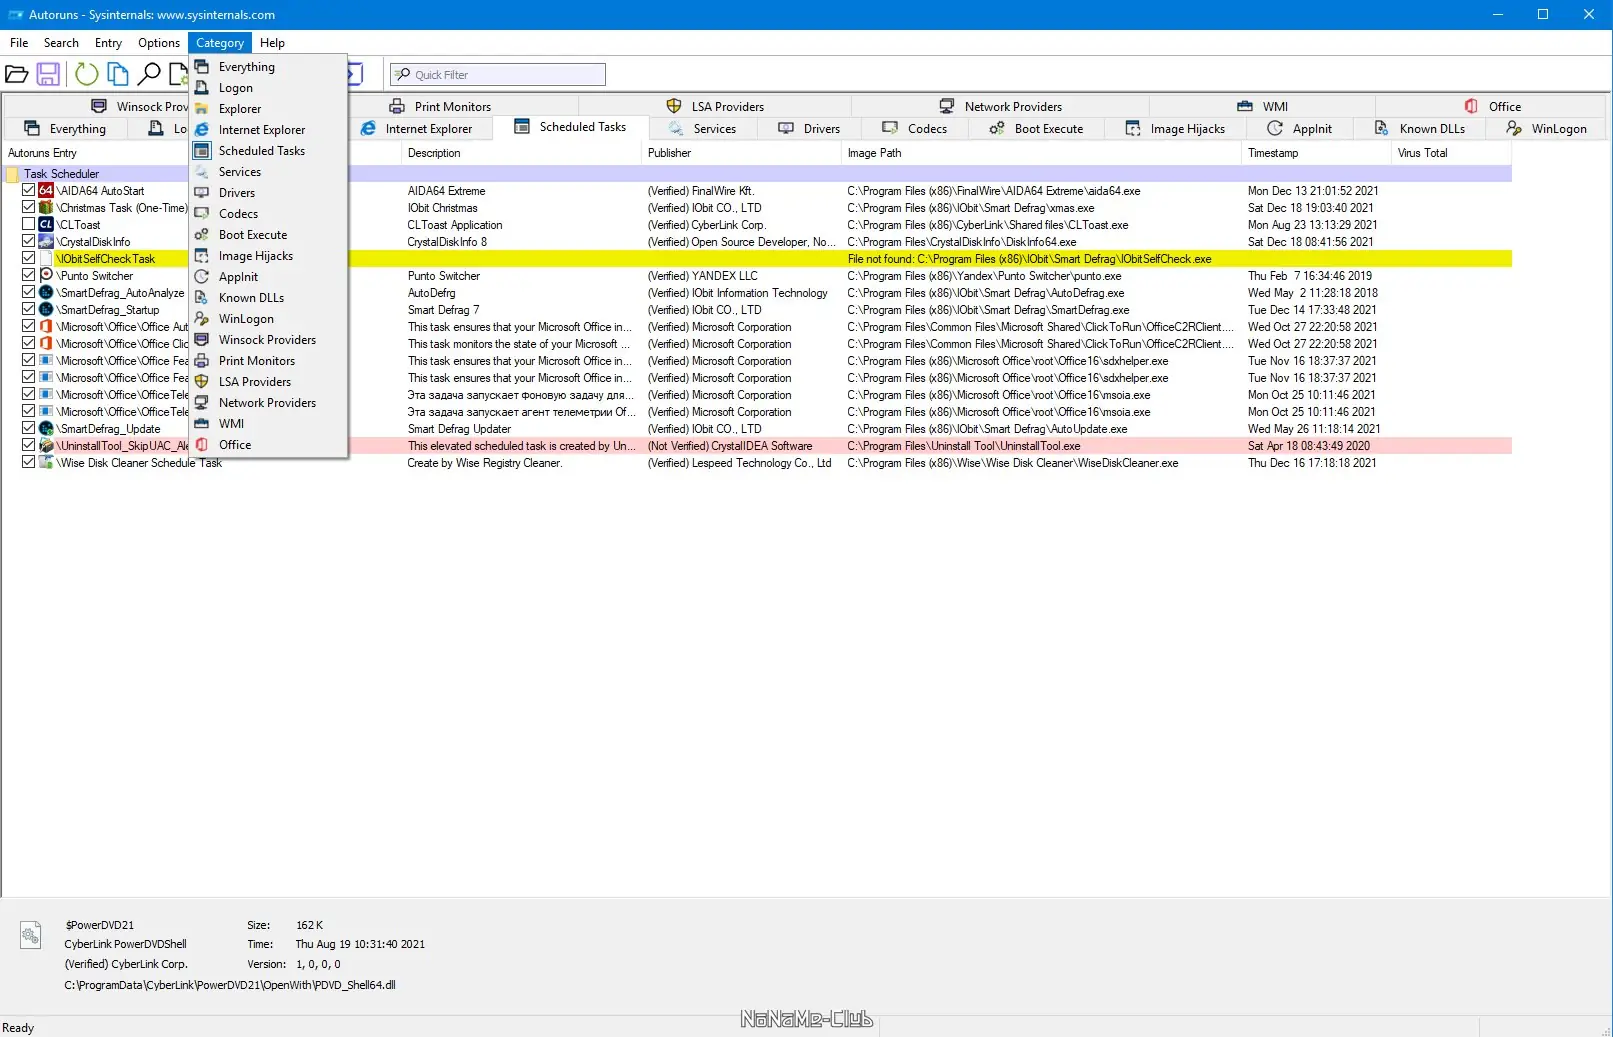Click the Copy toolbar icon

[118, 74]
